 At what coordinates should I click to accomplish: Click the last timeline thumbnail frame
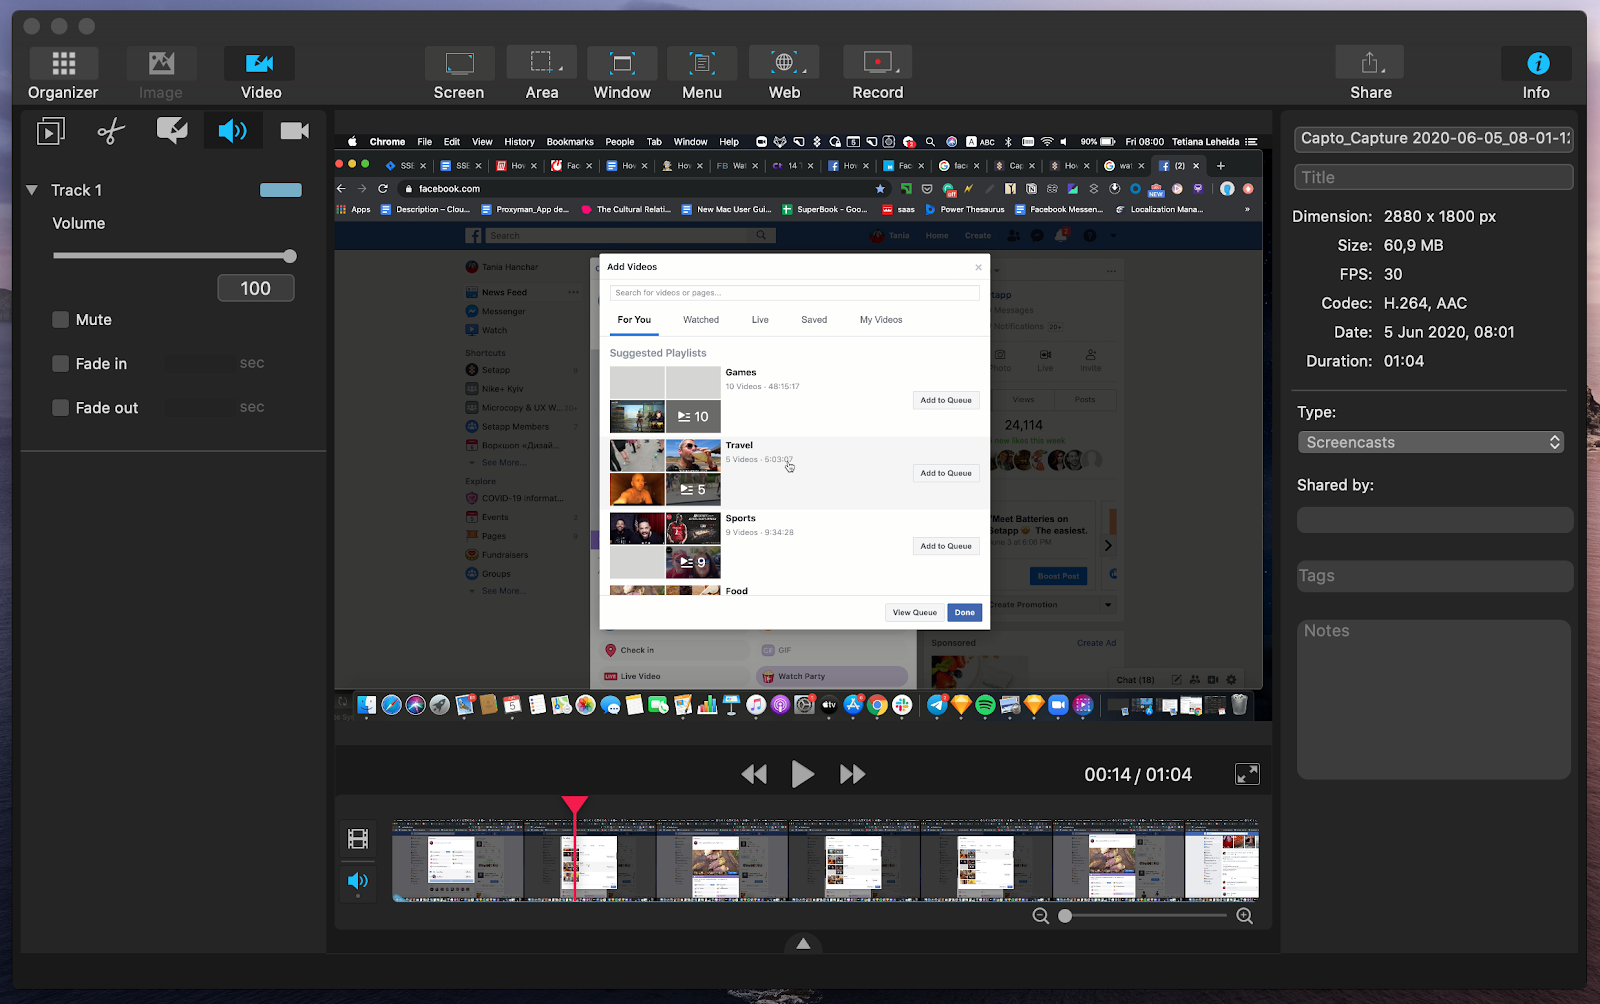click(1222, 860)
